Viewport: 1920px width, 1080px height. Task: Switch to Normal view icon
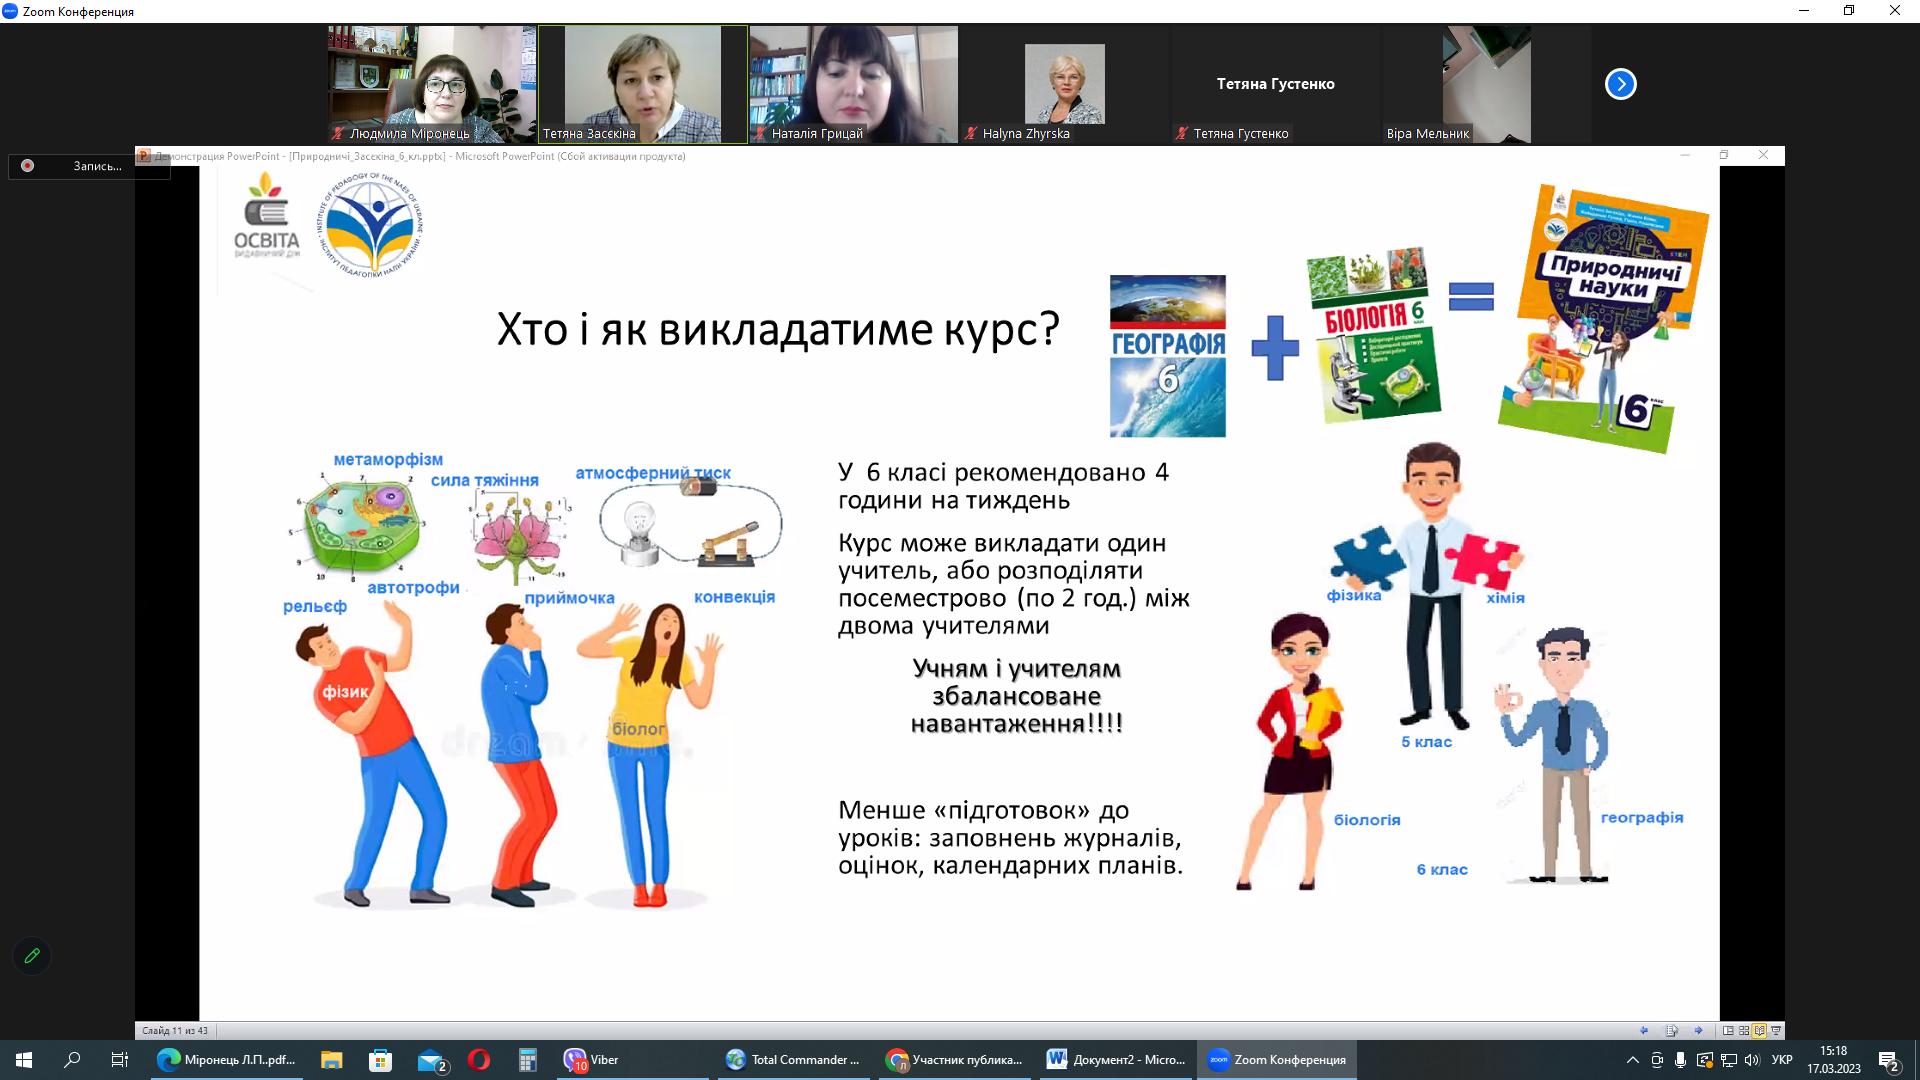click(1728, 1030)
